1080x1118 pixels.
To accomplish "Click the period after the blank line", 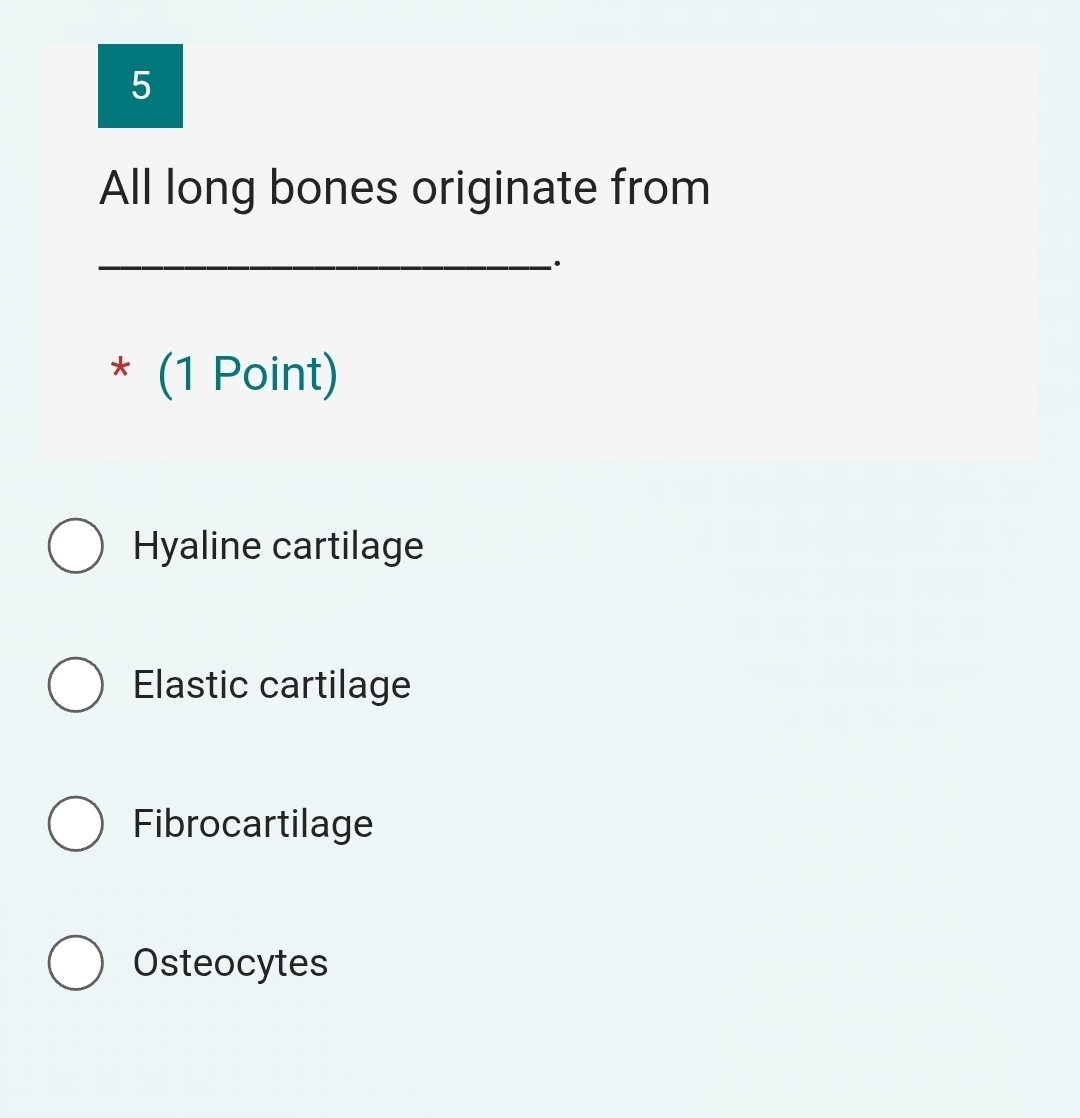I will coord(556,264).
